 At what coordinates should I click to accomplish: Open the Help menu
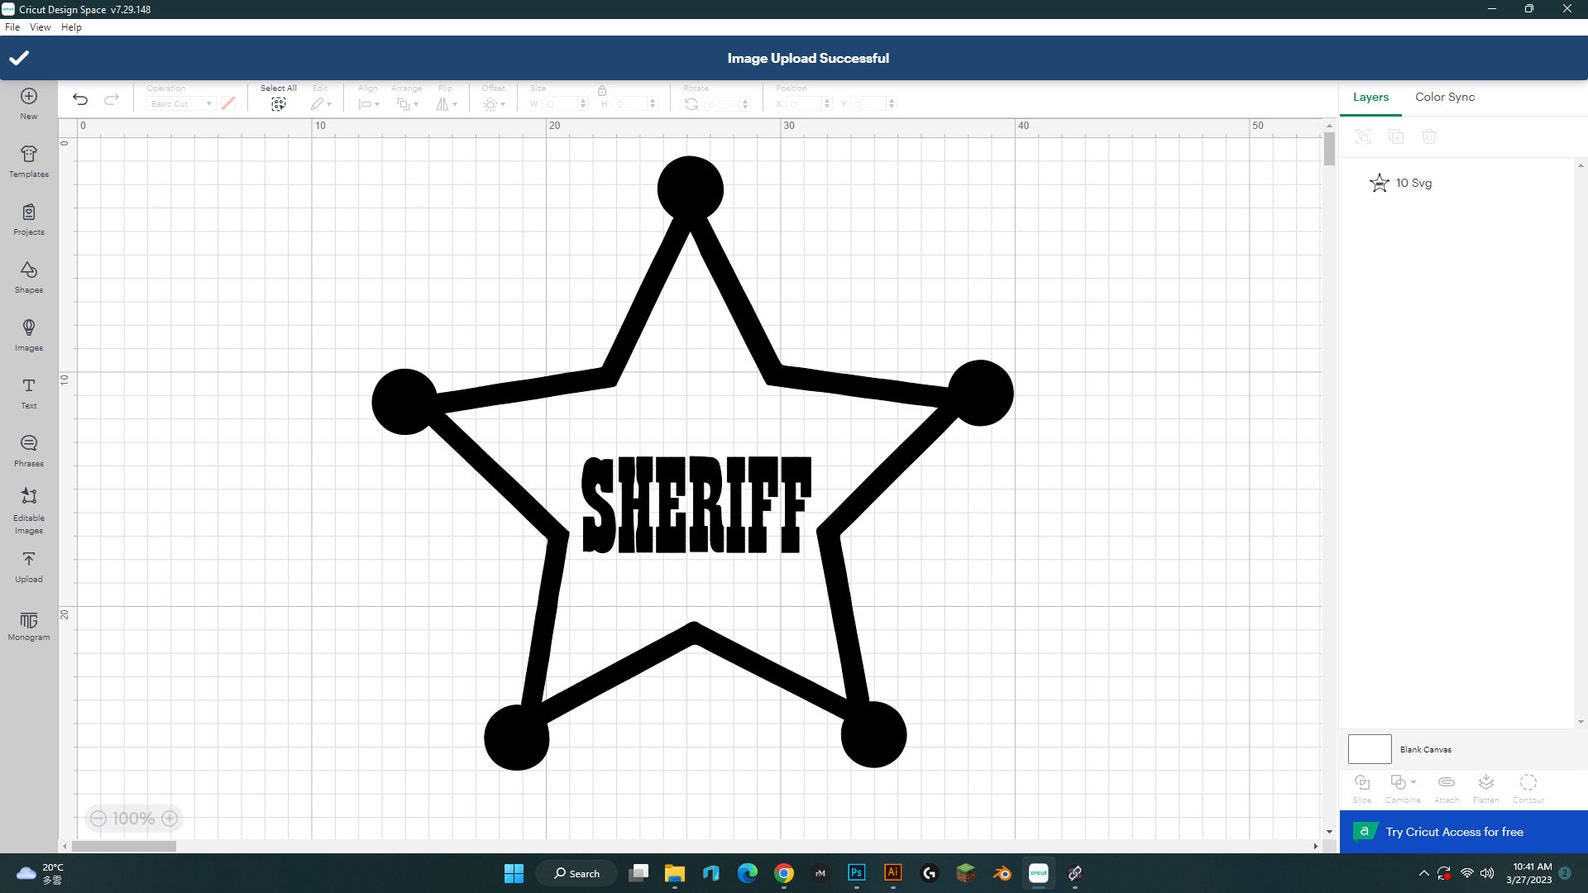pyautogui.click(x=71, y=27)
